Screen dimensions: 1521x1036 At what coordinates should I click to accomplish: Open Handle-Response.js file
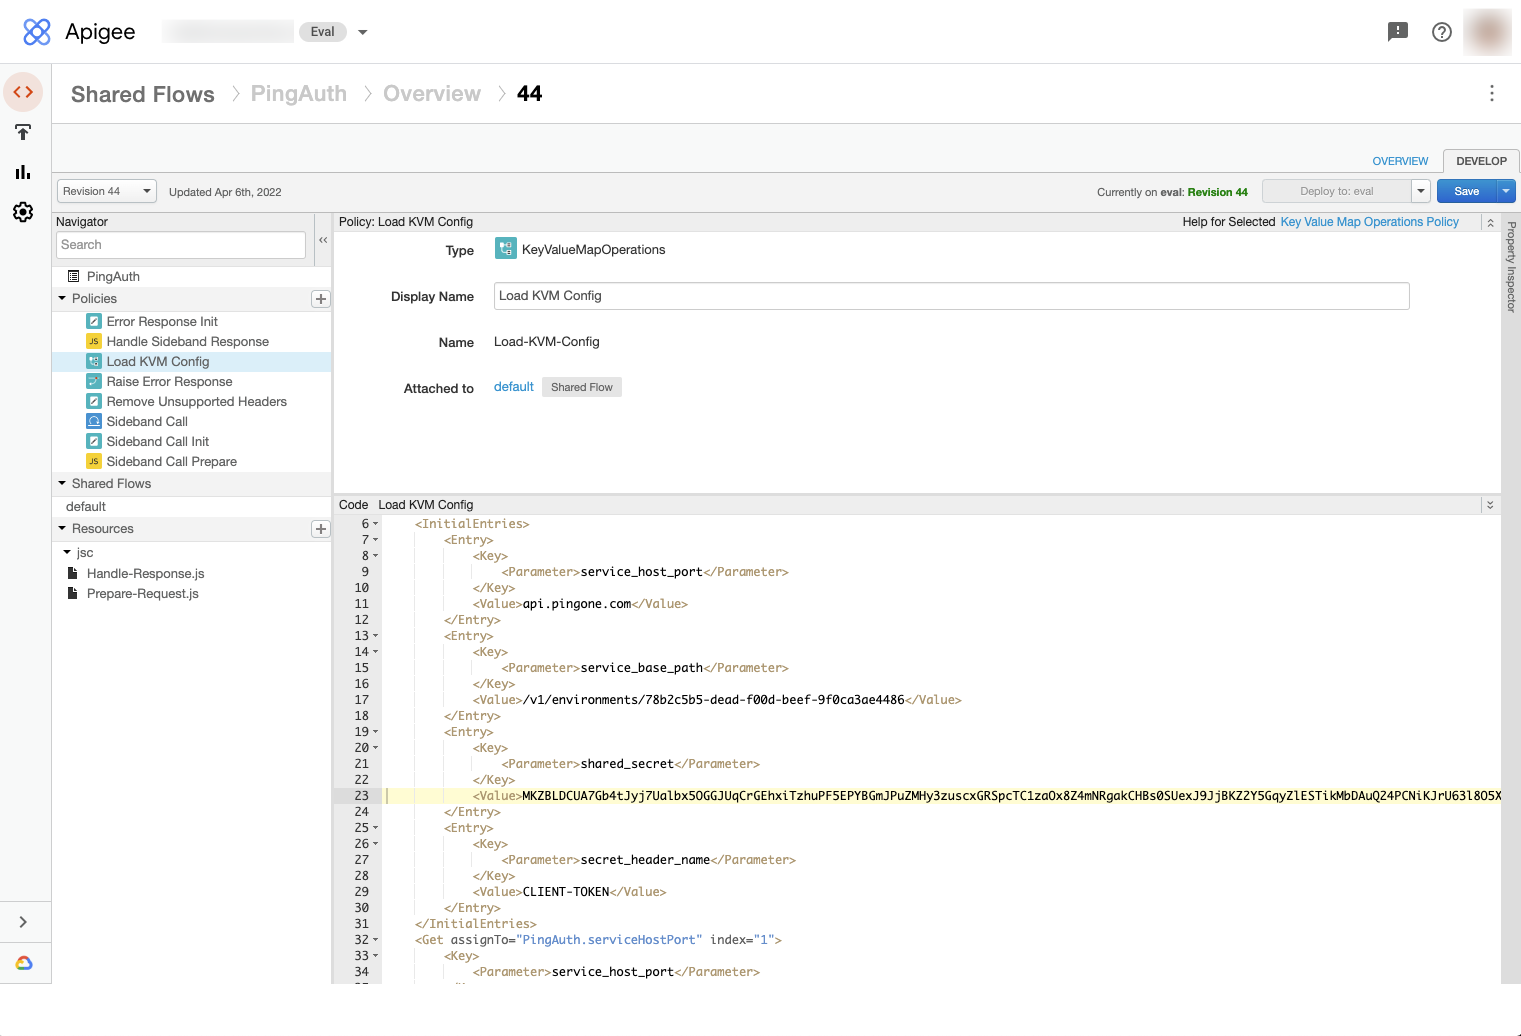(145, 574)
